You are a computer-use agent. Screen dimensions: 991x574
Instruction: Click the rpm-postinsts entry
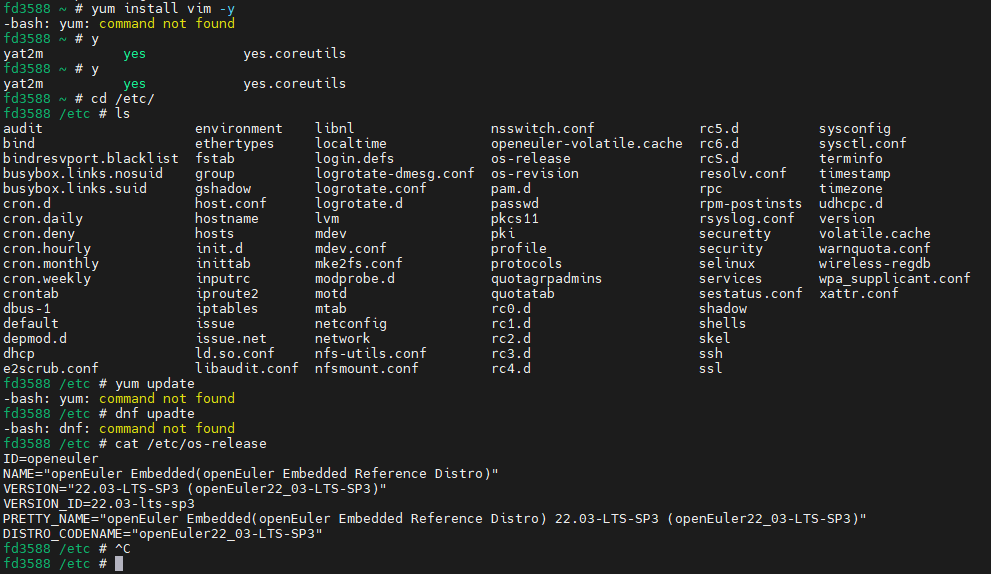coord(750,204)
